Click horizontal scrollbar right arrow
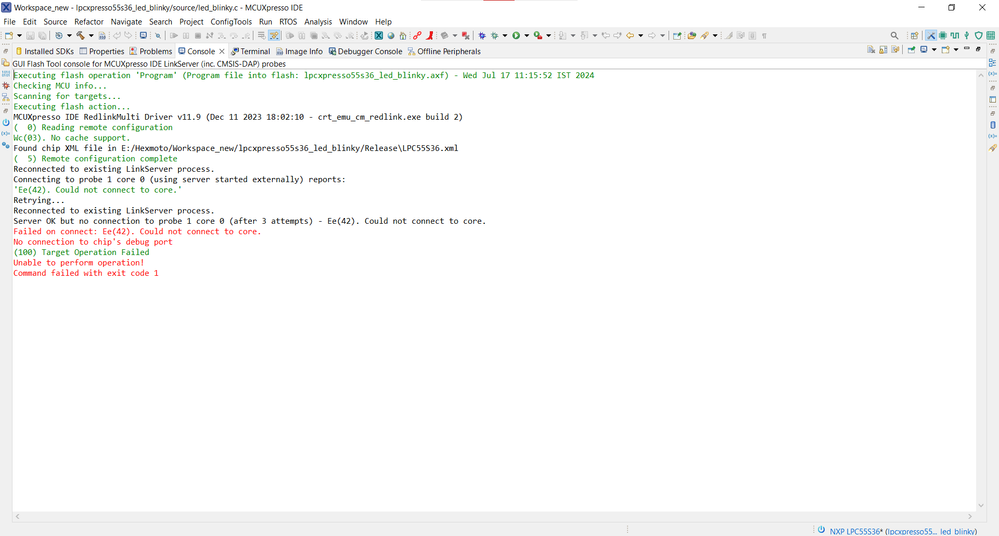The width and height of the screenshot is (999, 536). [970, 516]
